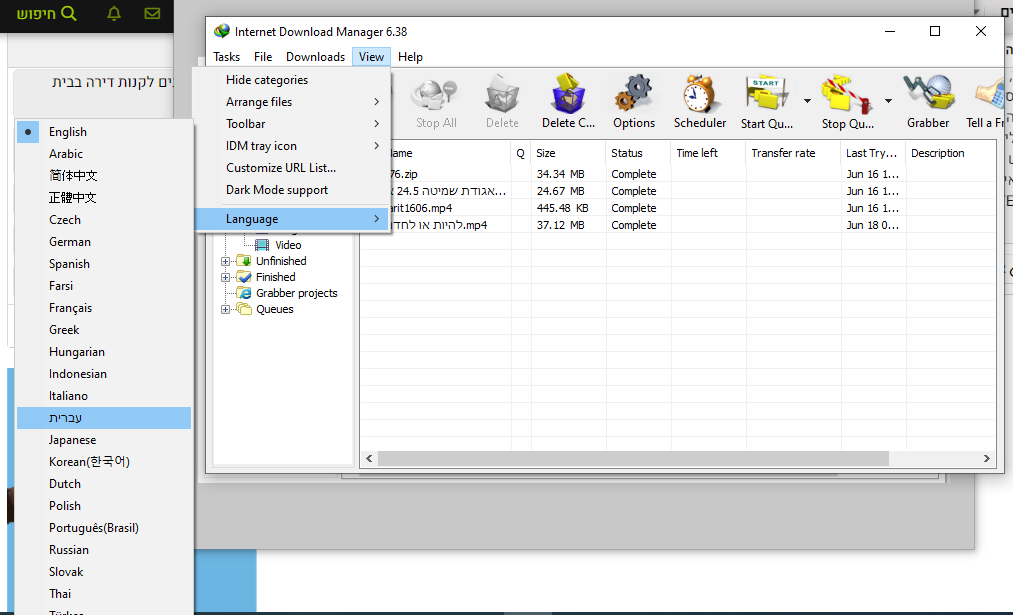Viewport: 1013px width, 615px height.
Task: Sort by Time left column header
Action: pyautogui.click(x=709, y=153)
